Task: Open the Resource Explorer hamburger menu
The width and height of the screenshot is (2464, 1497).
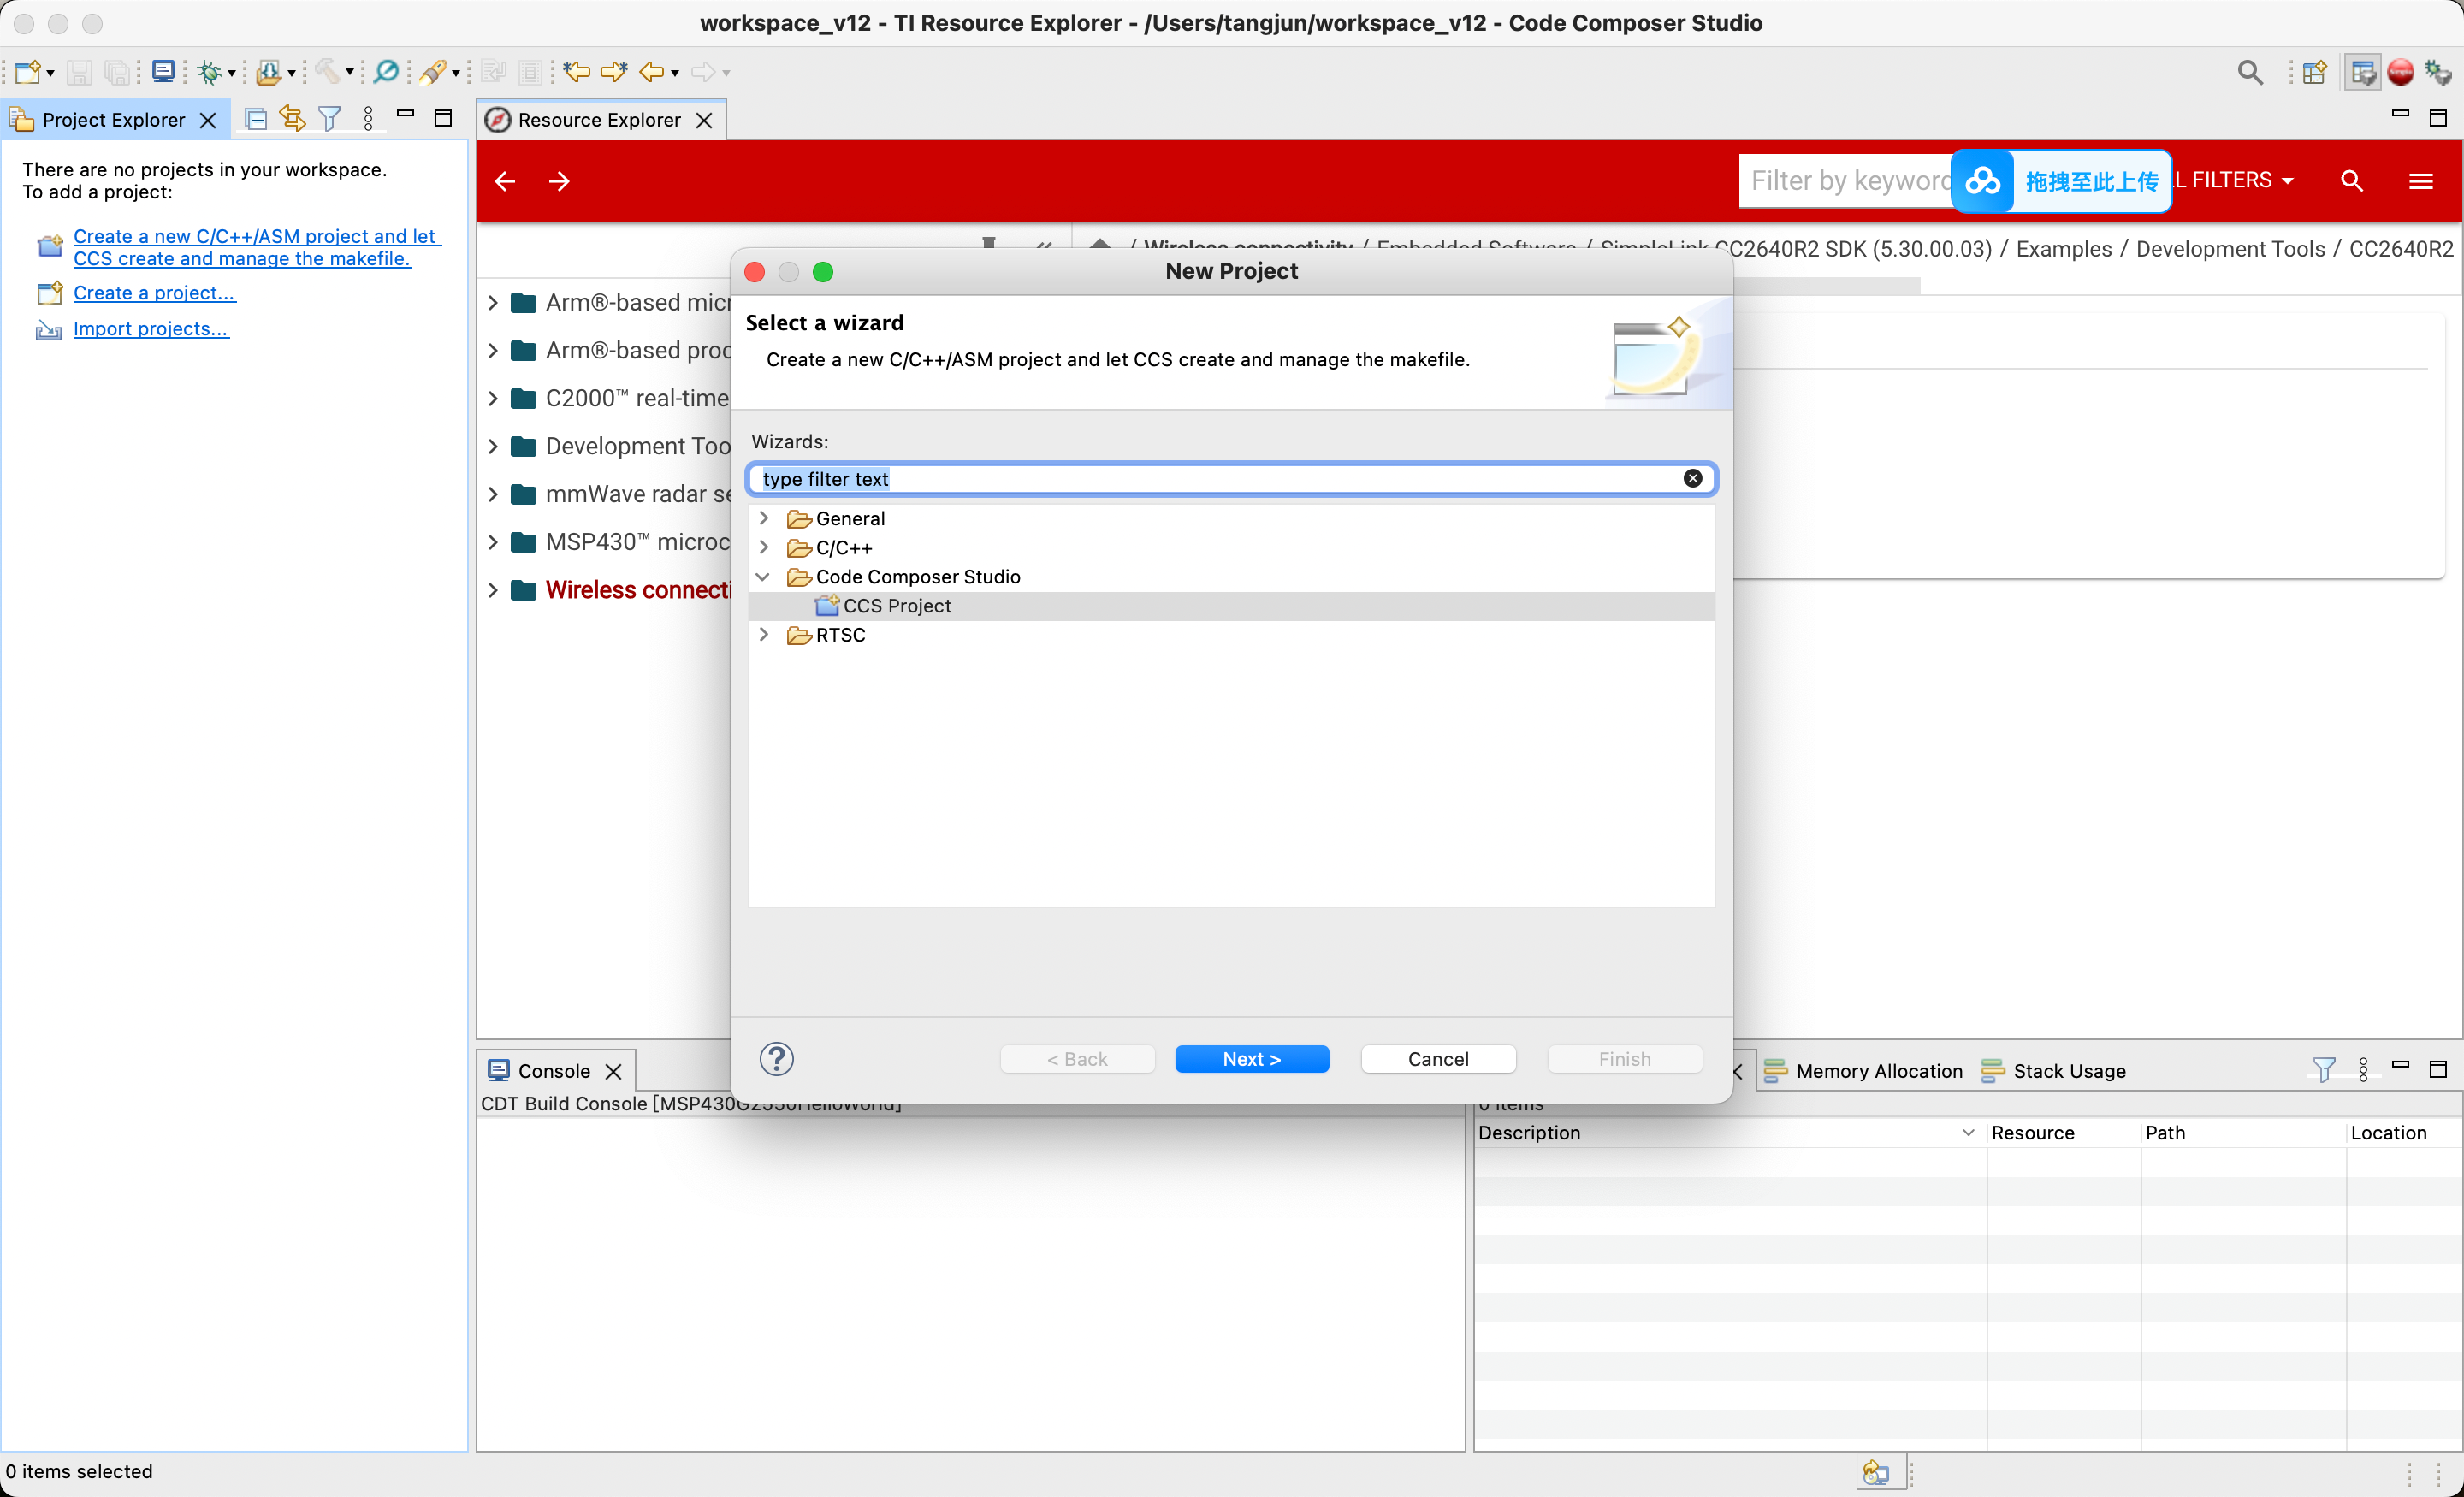Action: click(x=2420, y=180)
